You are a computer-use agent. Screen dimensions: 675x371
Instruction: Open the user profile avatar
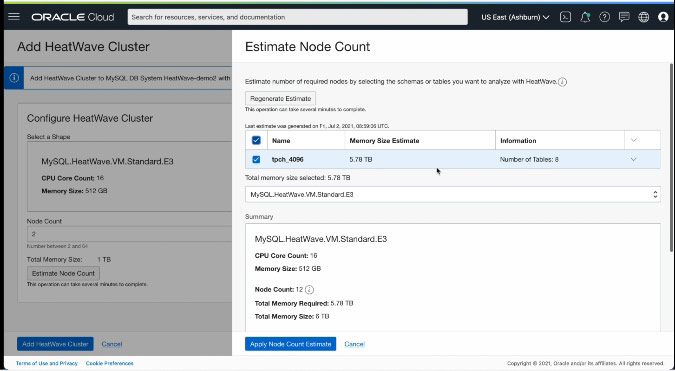tap(663, 17)
